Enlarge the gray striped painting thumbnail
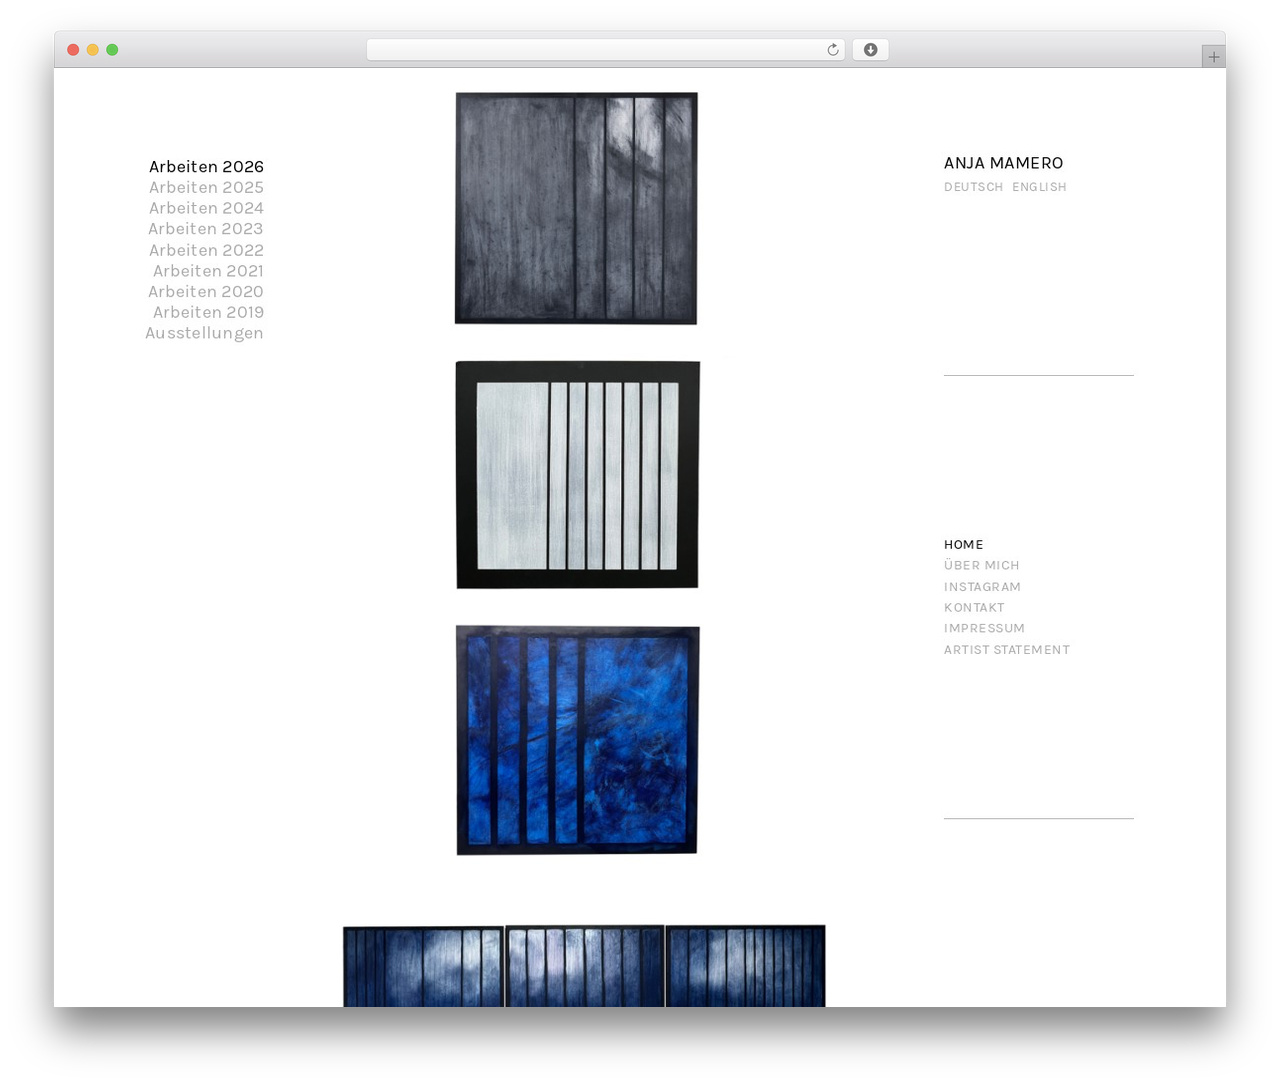The height and width of the screenshot is (1084, 1280). [x=576, y=208]
